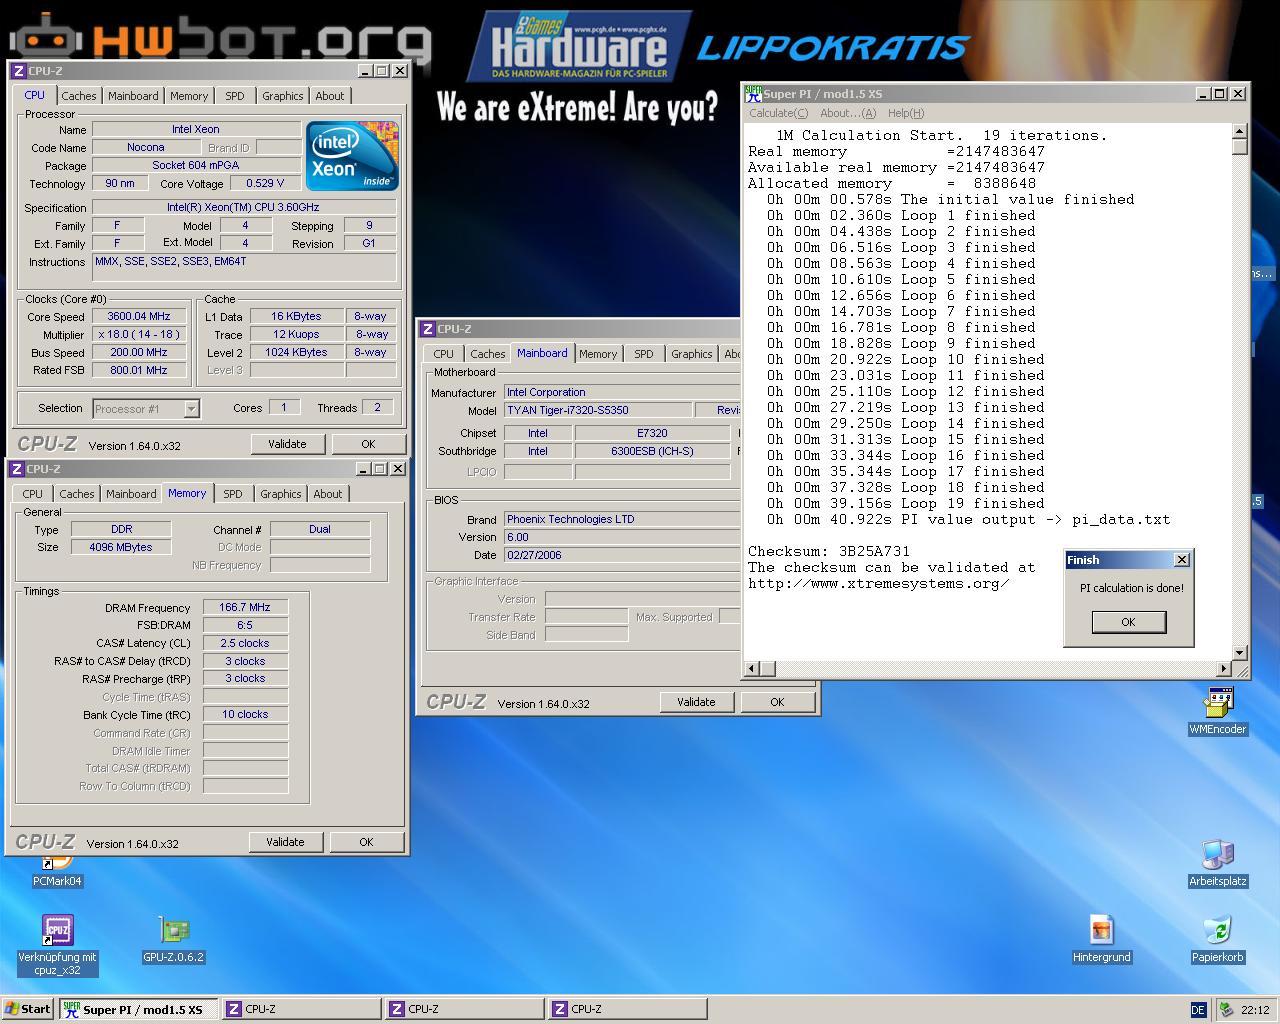Activate the first CPU-Z taskbar button
The width and height of the screenshot is (1280, 1024).
click(301, 1009)
